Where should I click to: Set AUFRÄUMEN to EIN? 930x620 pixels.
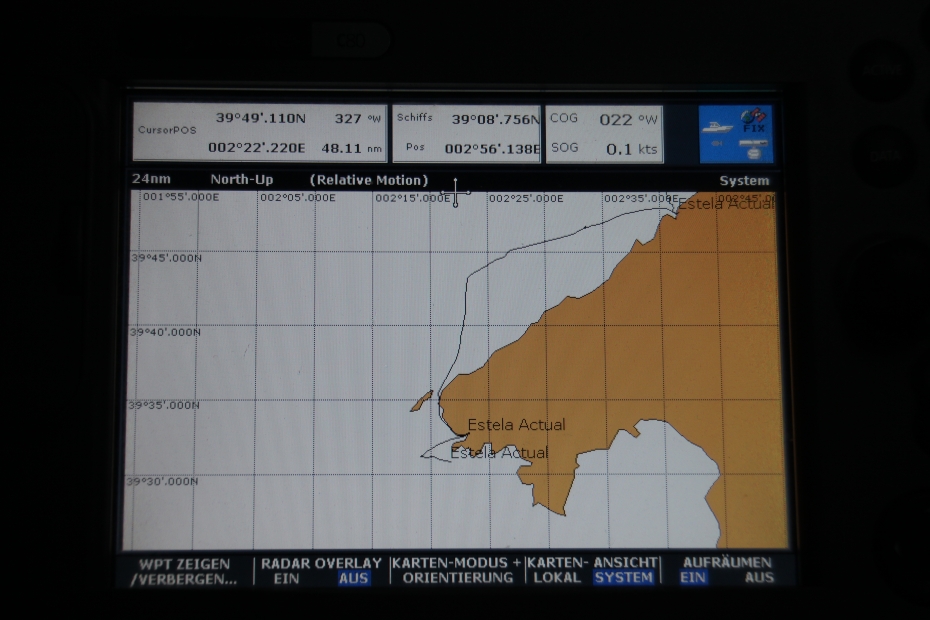pyautogui.click(x=693, y=577)
